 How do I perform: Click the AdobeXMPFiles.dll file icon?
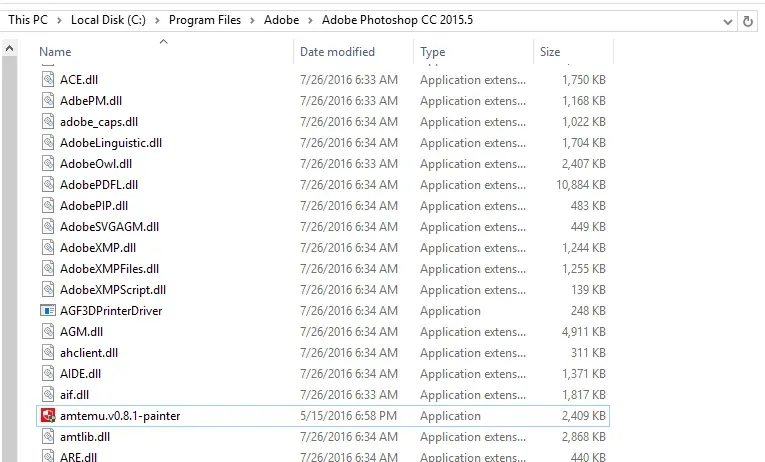[48, 268]
